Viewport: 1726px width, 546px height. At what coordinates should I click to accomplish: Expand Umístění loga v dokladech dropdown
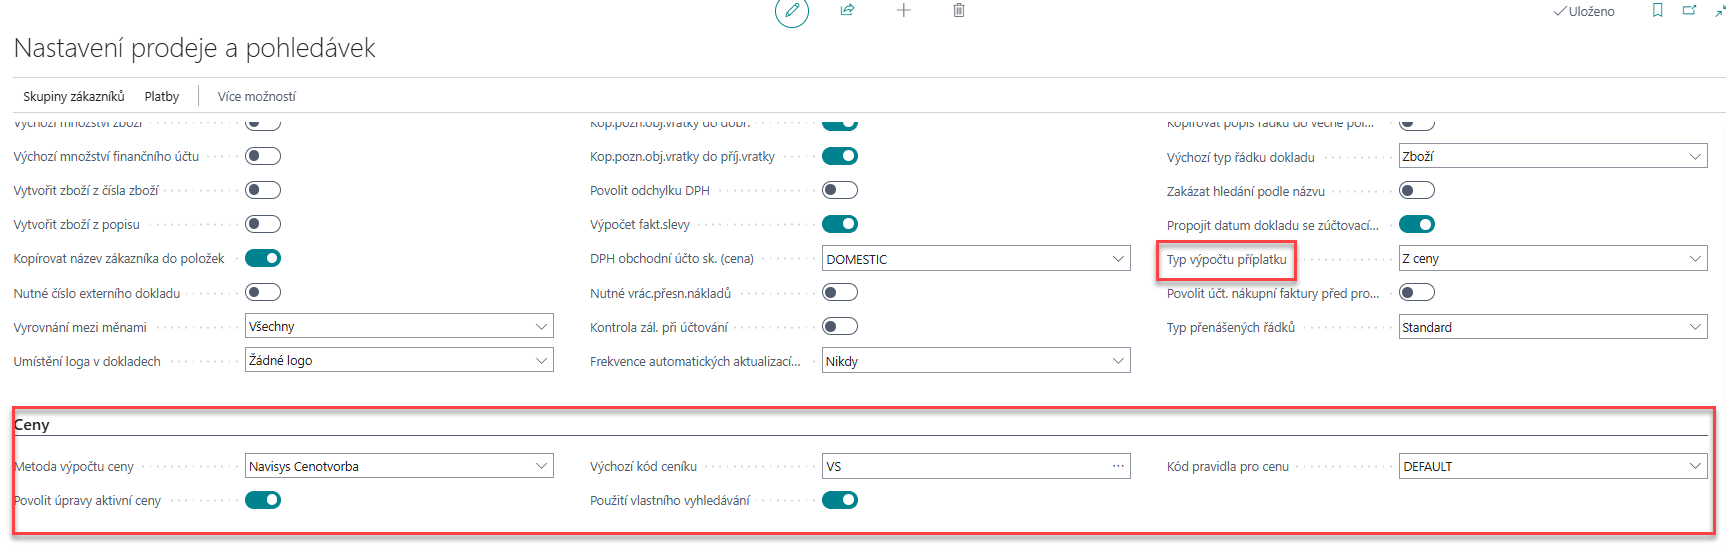coord(541,360)
